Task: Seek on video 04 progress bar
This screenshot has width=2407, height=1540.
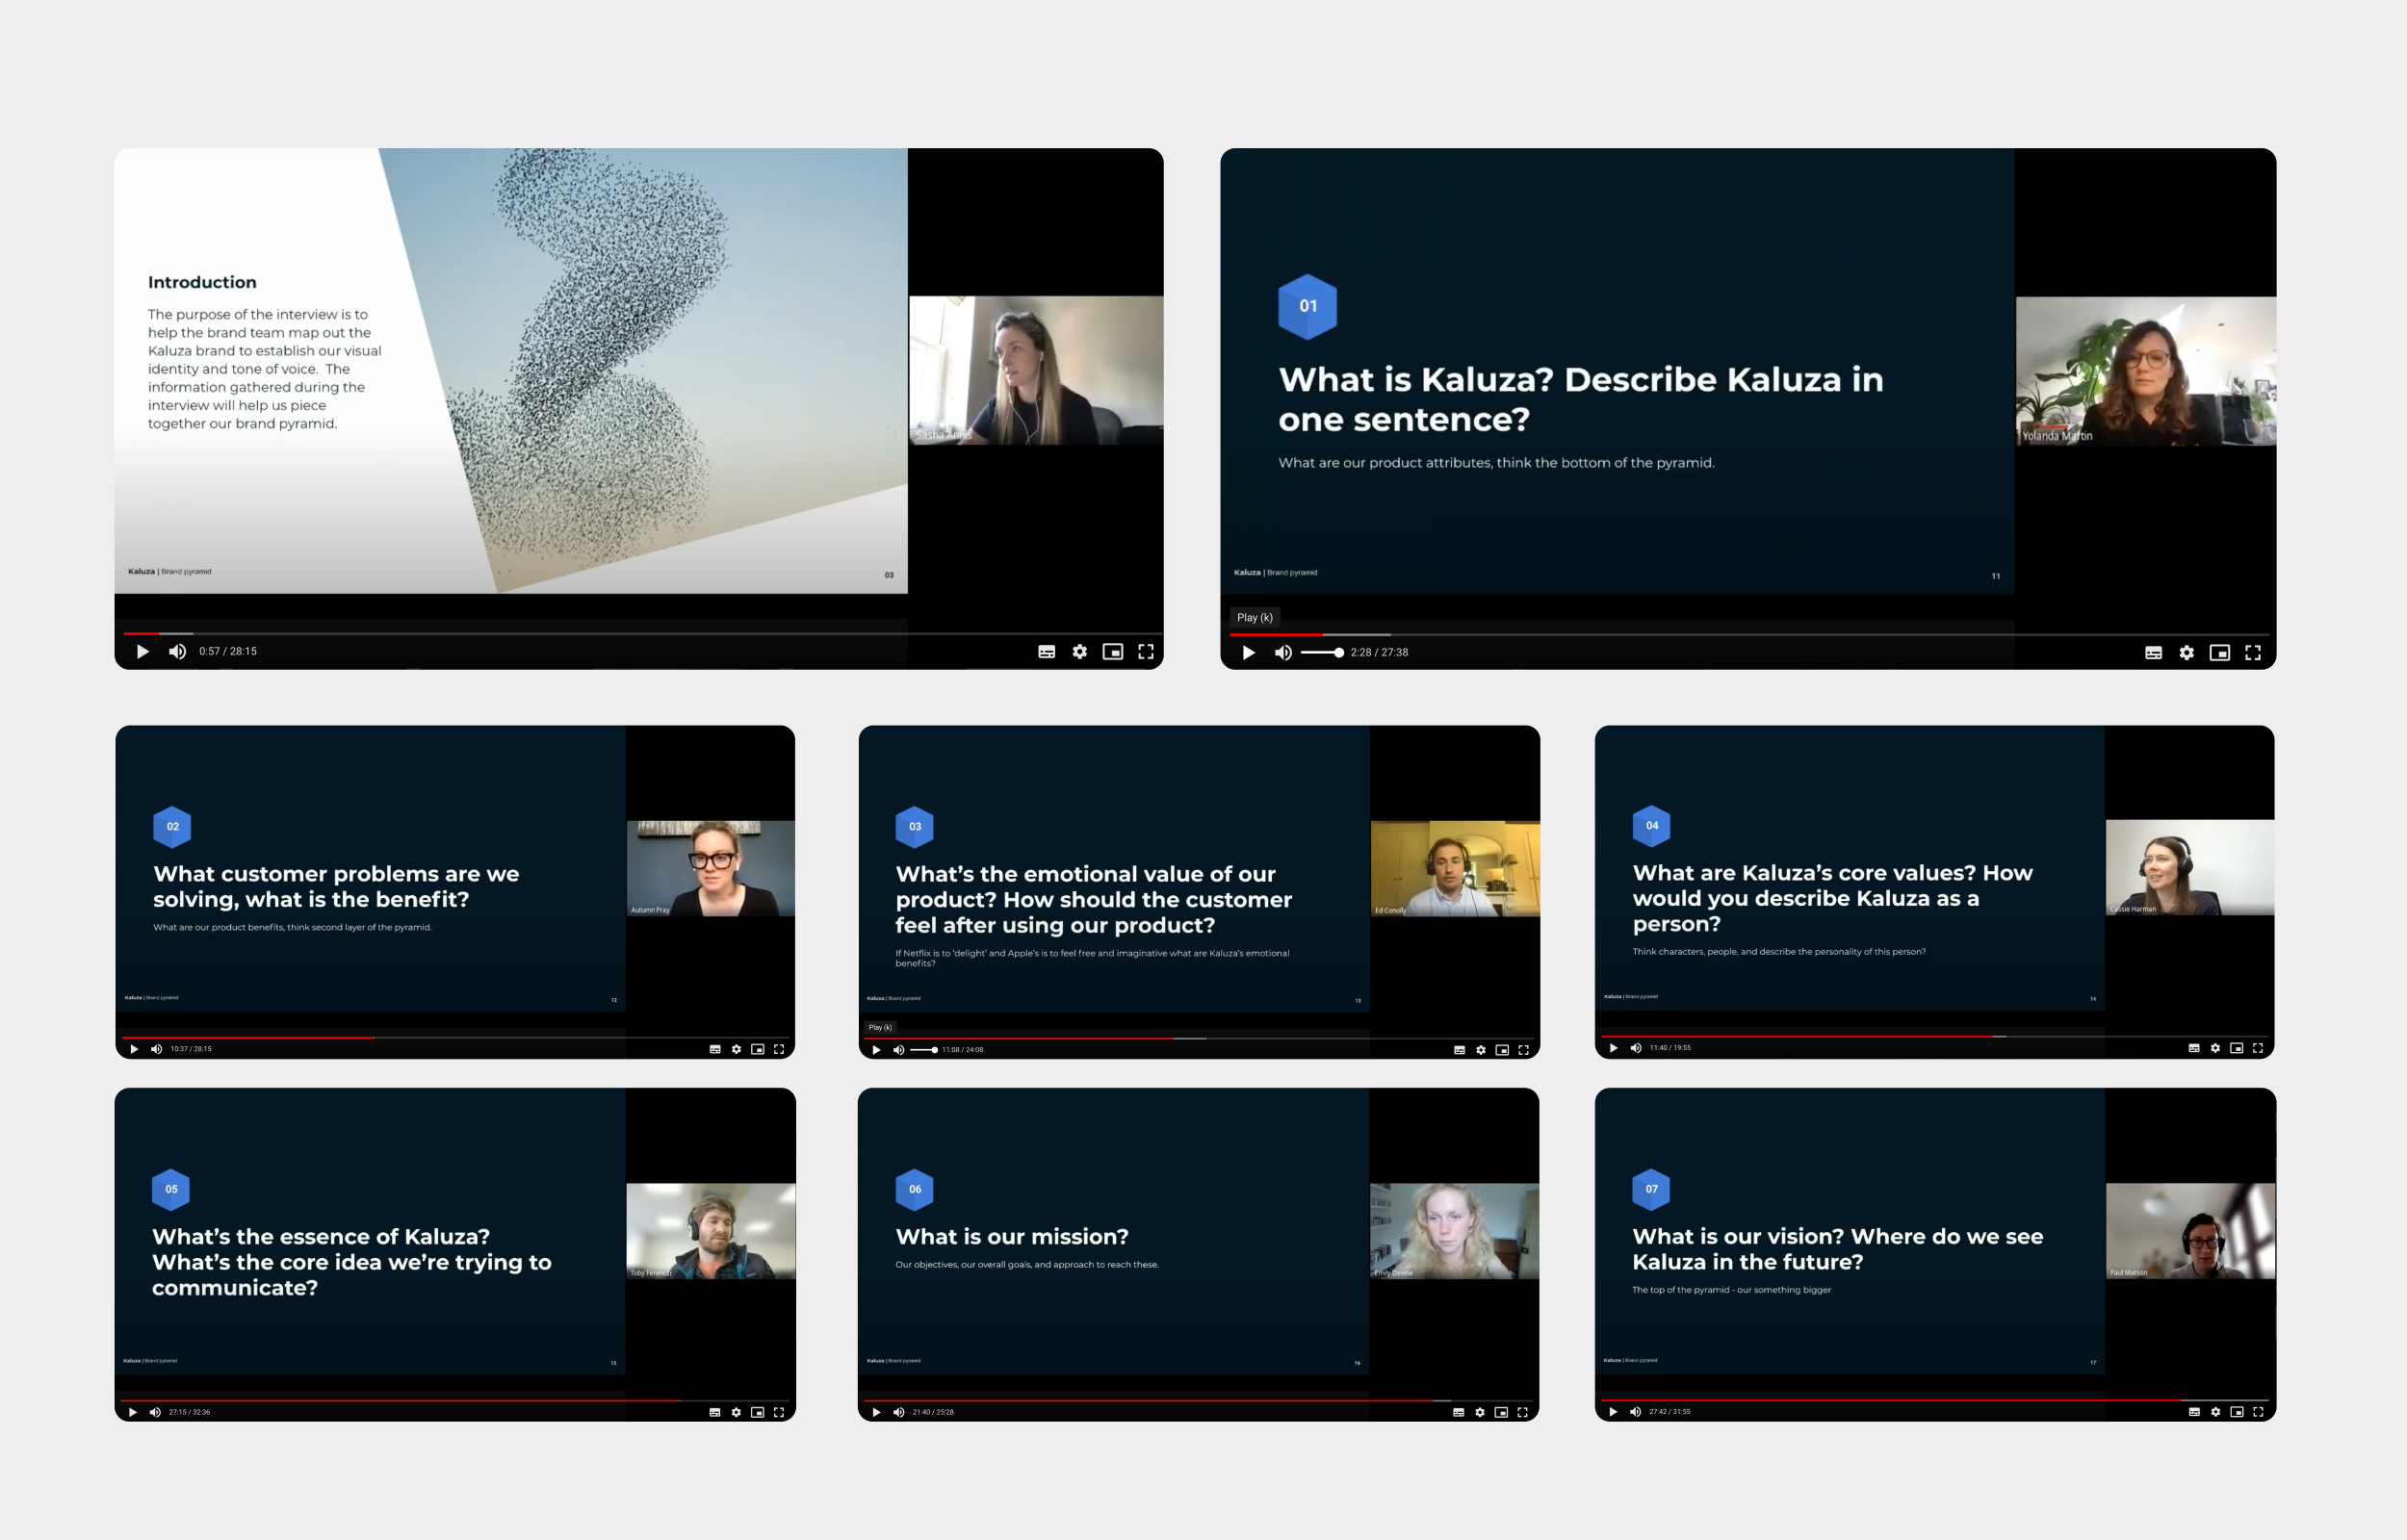Action: click(1934, 1036)
